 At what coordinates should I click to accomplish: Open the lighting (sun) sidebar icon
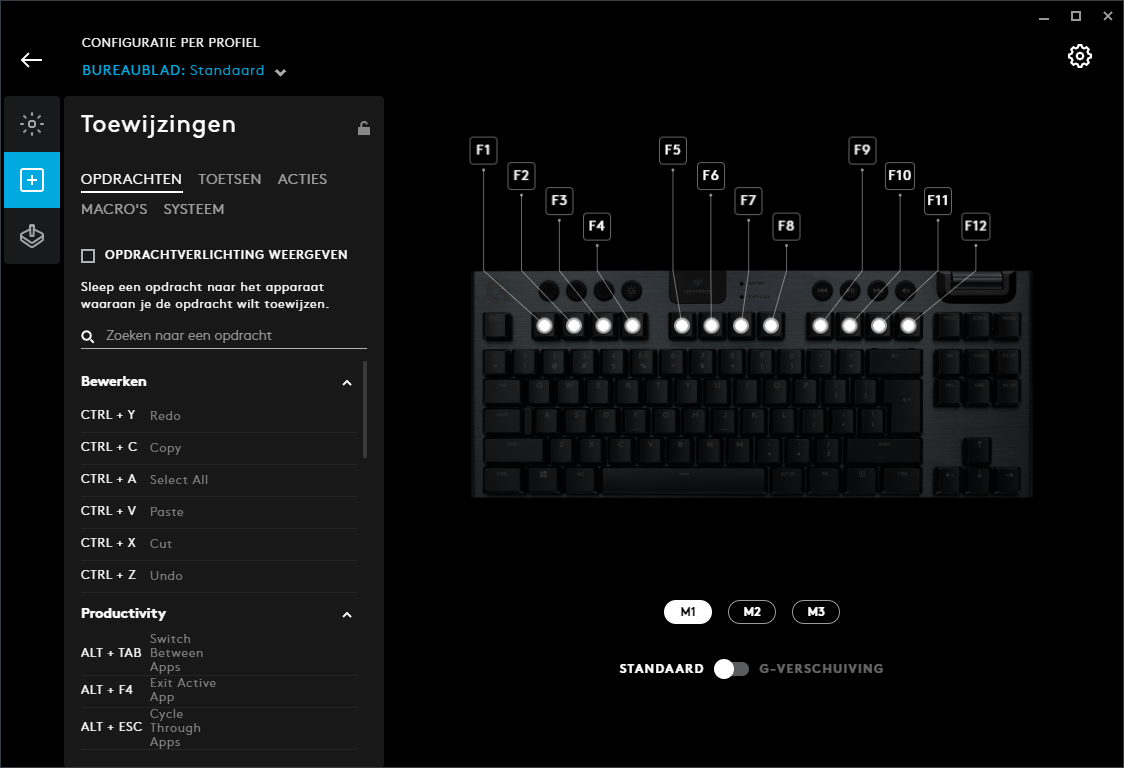pos(32,124)
